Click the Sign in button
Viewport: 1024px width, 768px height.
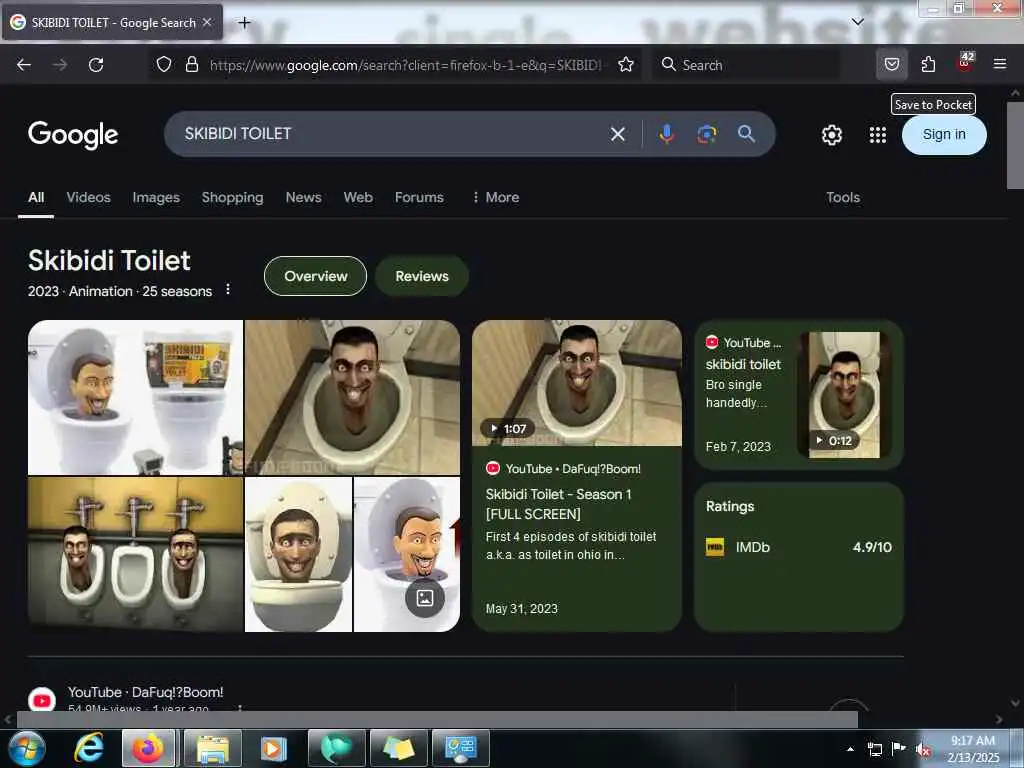point(944,135)
